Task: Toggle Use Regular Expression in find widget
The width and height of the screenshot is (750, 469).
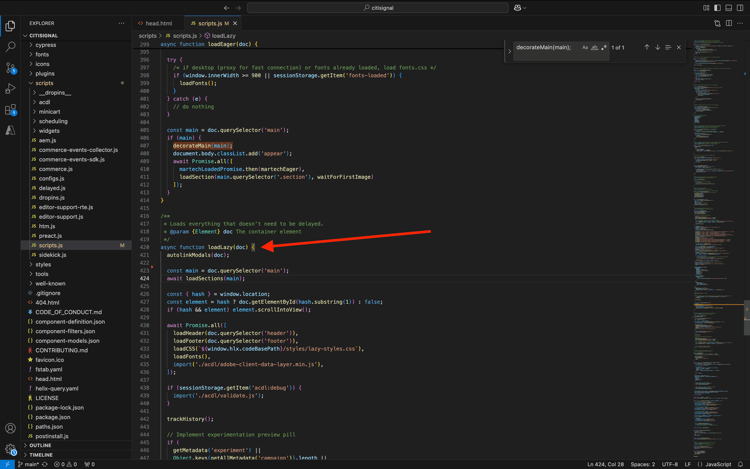Action: pos(604,47)
